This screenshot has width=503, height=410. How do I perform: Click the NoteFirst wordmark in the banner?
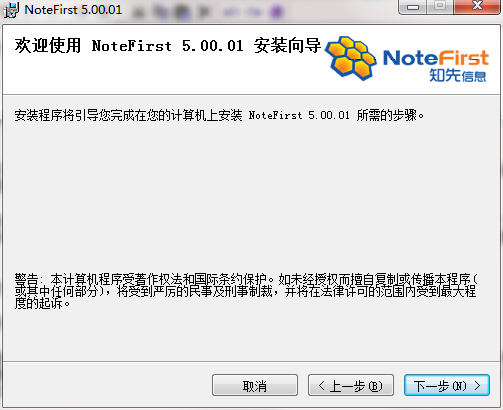(x=436, y=58)
